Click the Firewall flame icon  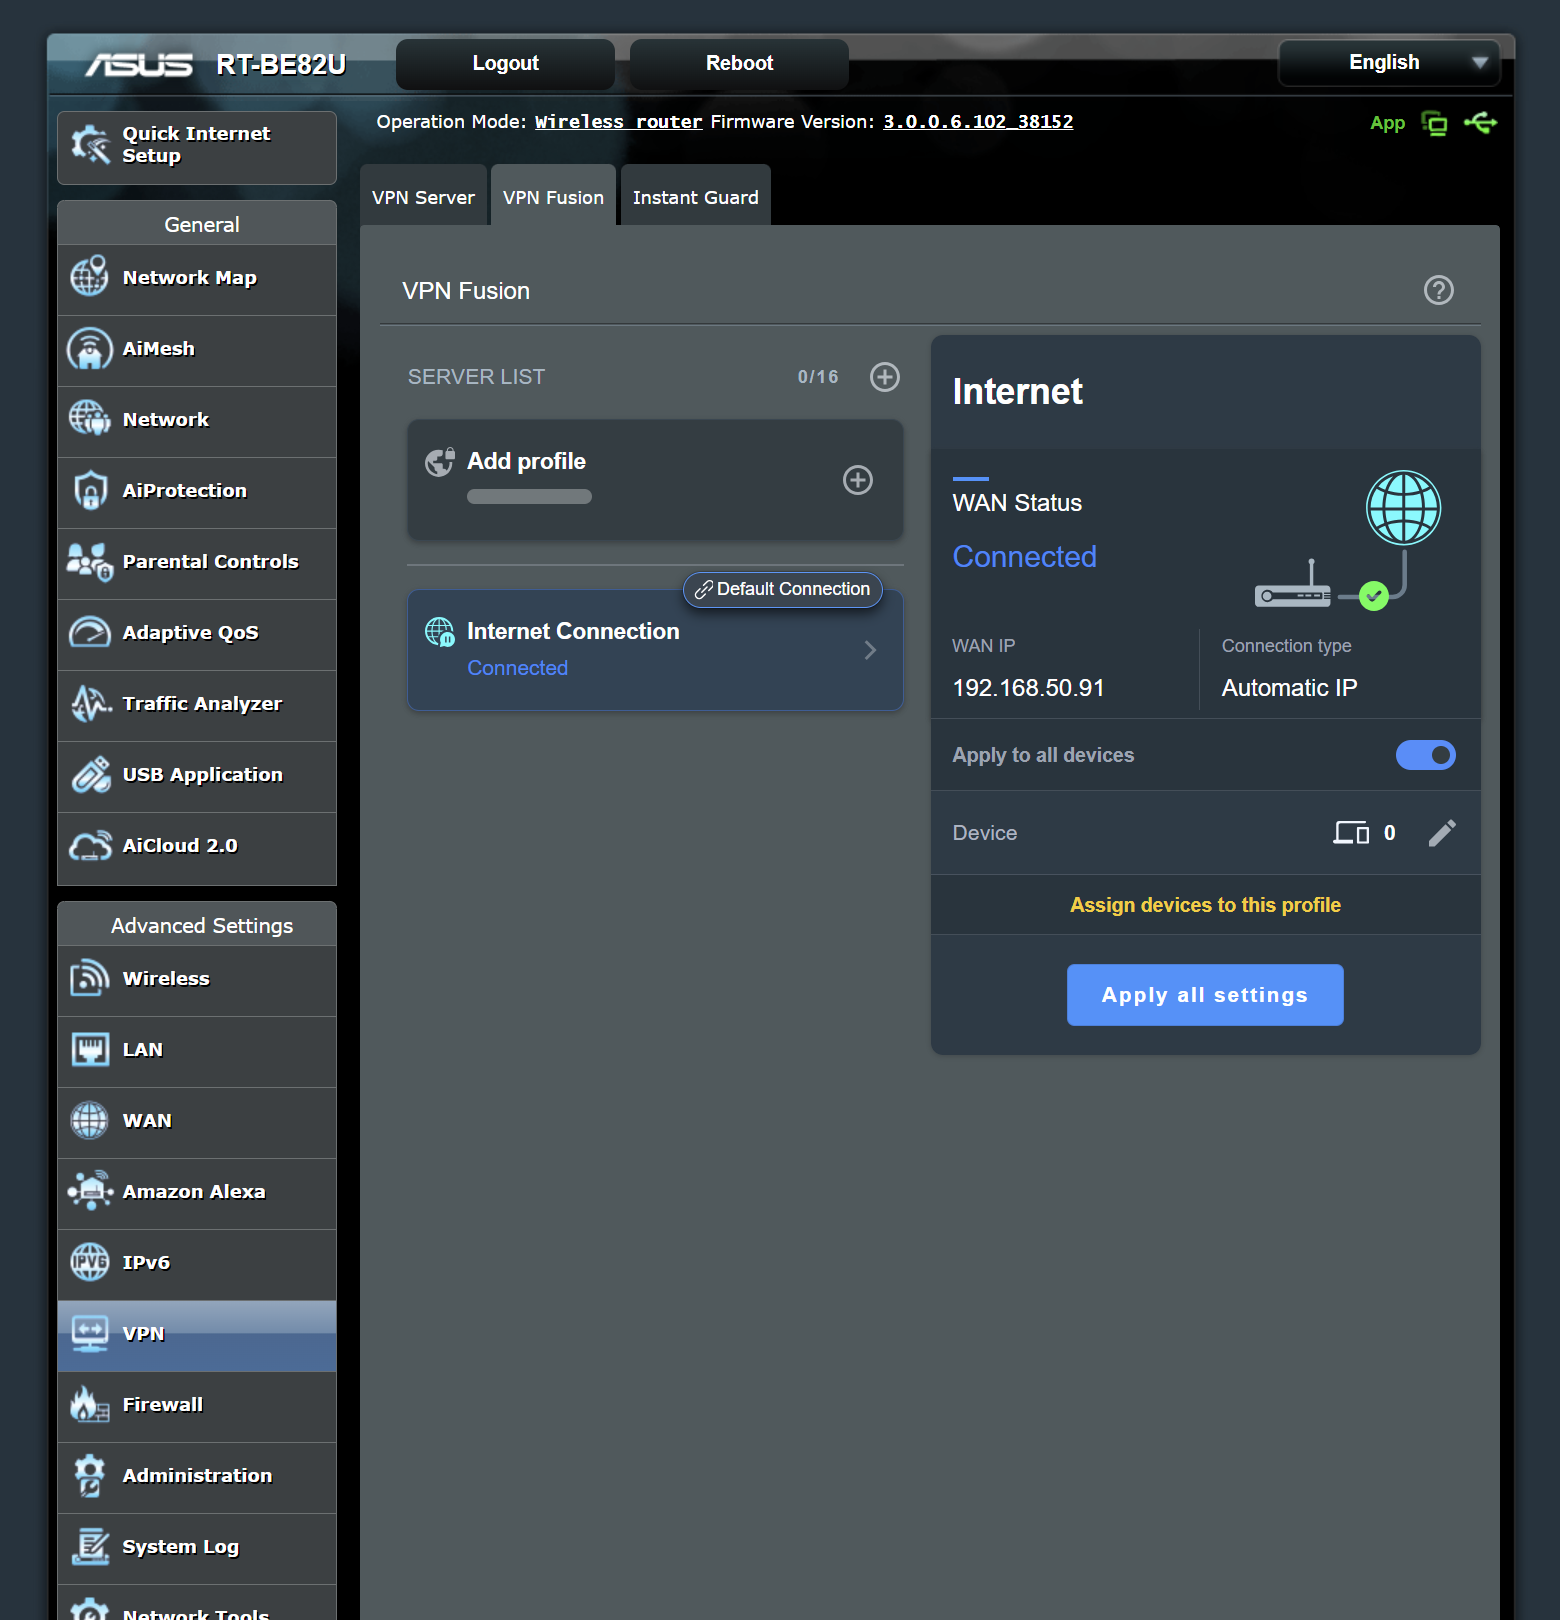pyautogui.click(x=90, y=1404)
